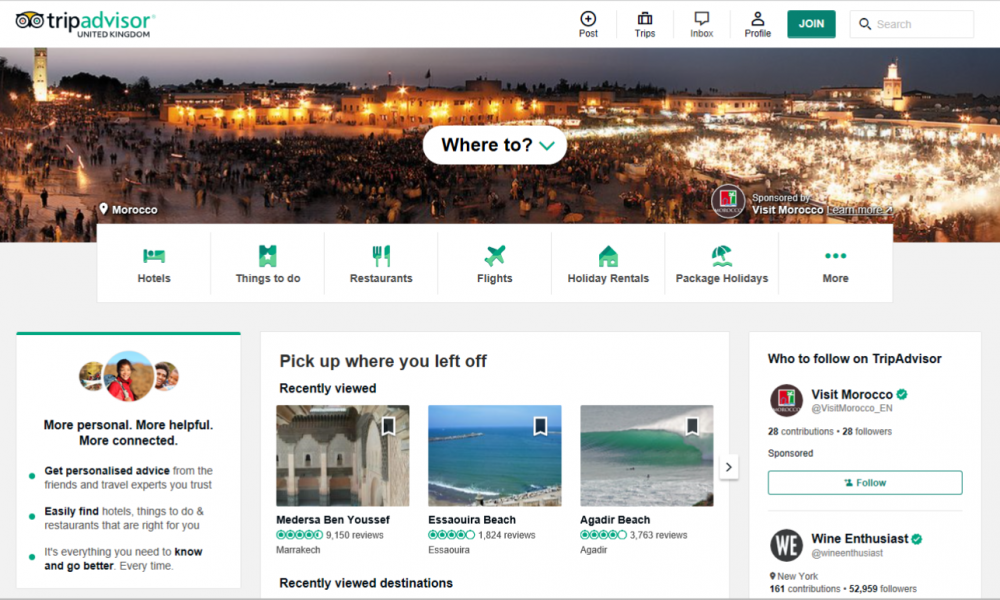
Task: Click the Morocco location label on banner
Action: (x=135, y=210)
